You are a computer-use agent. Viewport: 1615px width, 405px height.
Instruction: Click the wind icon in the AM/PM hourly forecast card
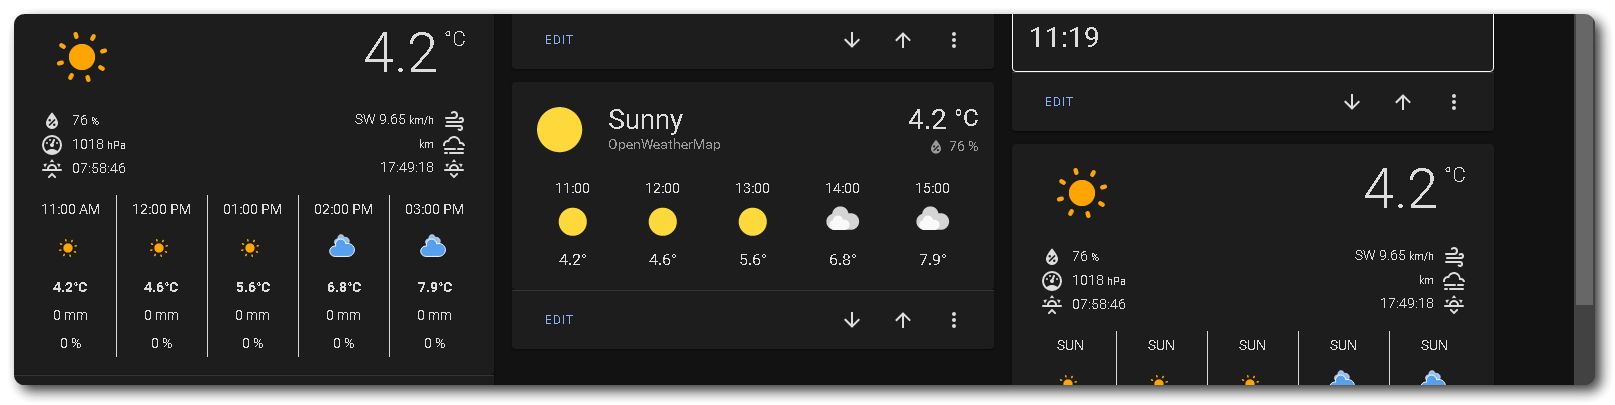454,121
